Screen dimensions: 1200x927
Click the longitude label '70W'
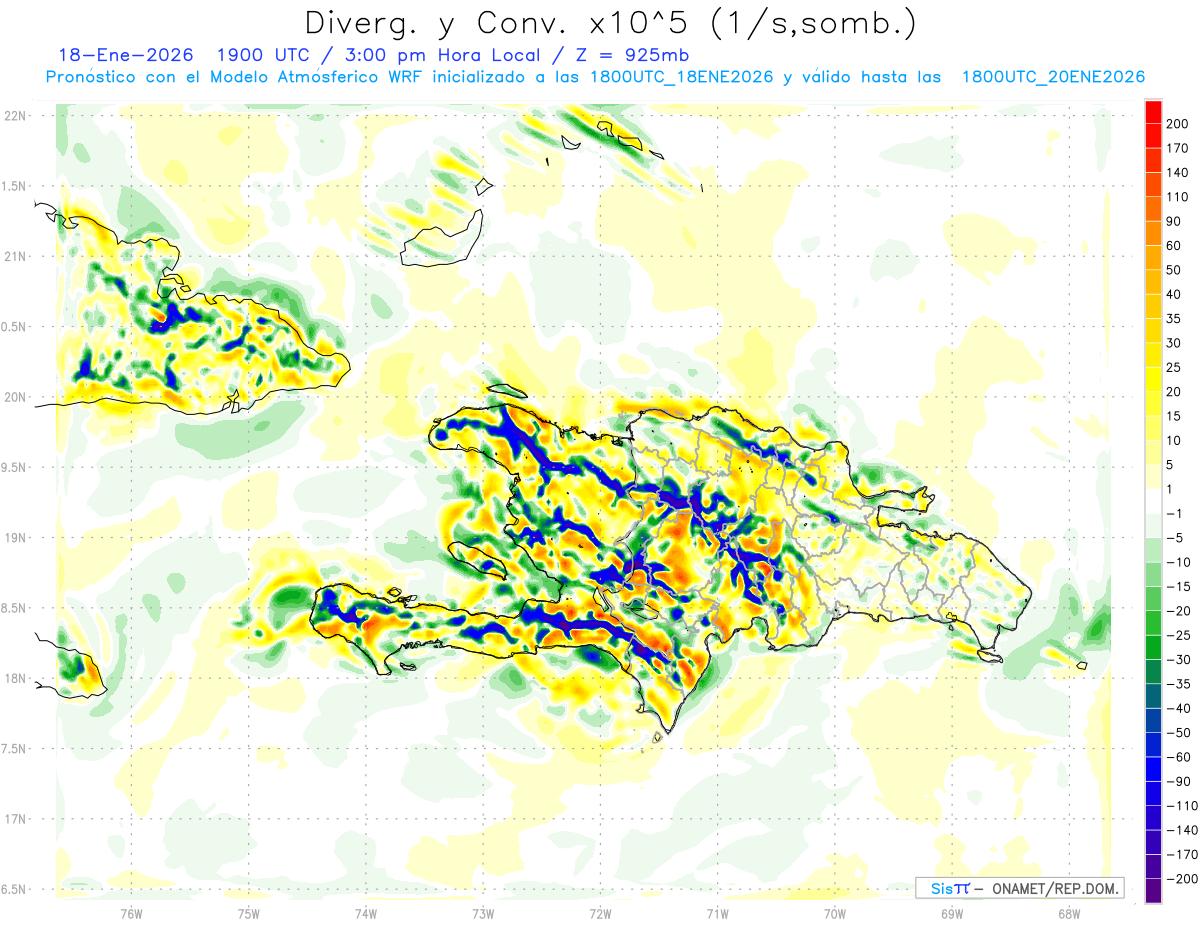click(x=834, y=912)
